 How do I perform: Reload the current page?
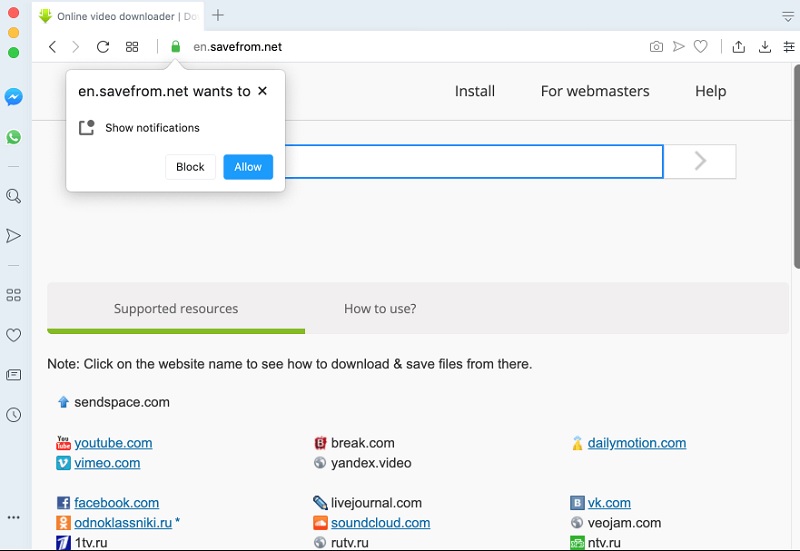[x=103, y=47]
